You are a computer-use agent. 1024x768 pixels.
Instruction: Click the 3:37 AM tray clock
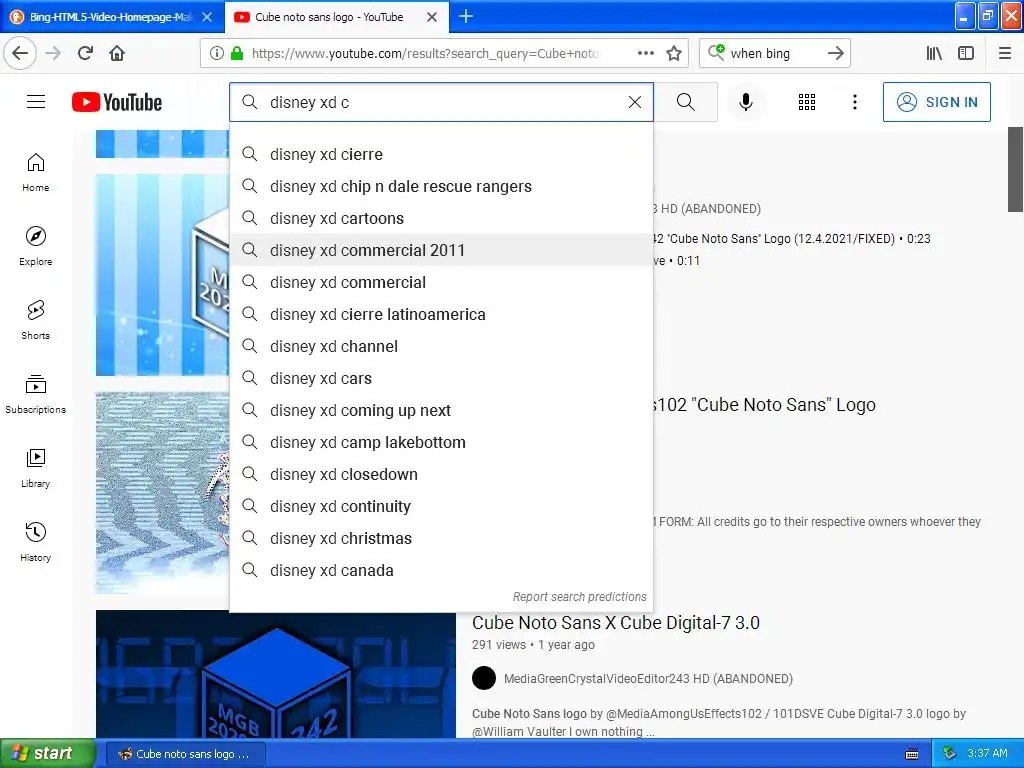[x=987, y=753]
